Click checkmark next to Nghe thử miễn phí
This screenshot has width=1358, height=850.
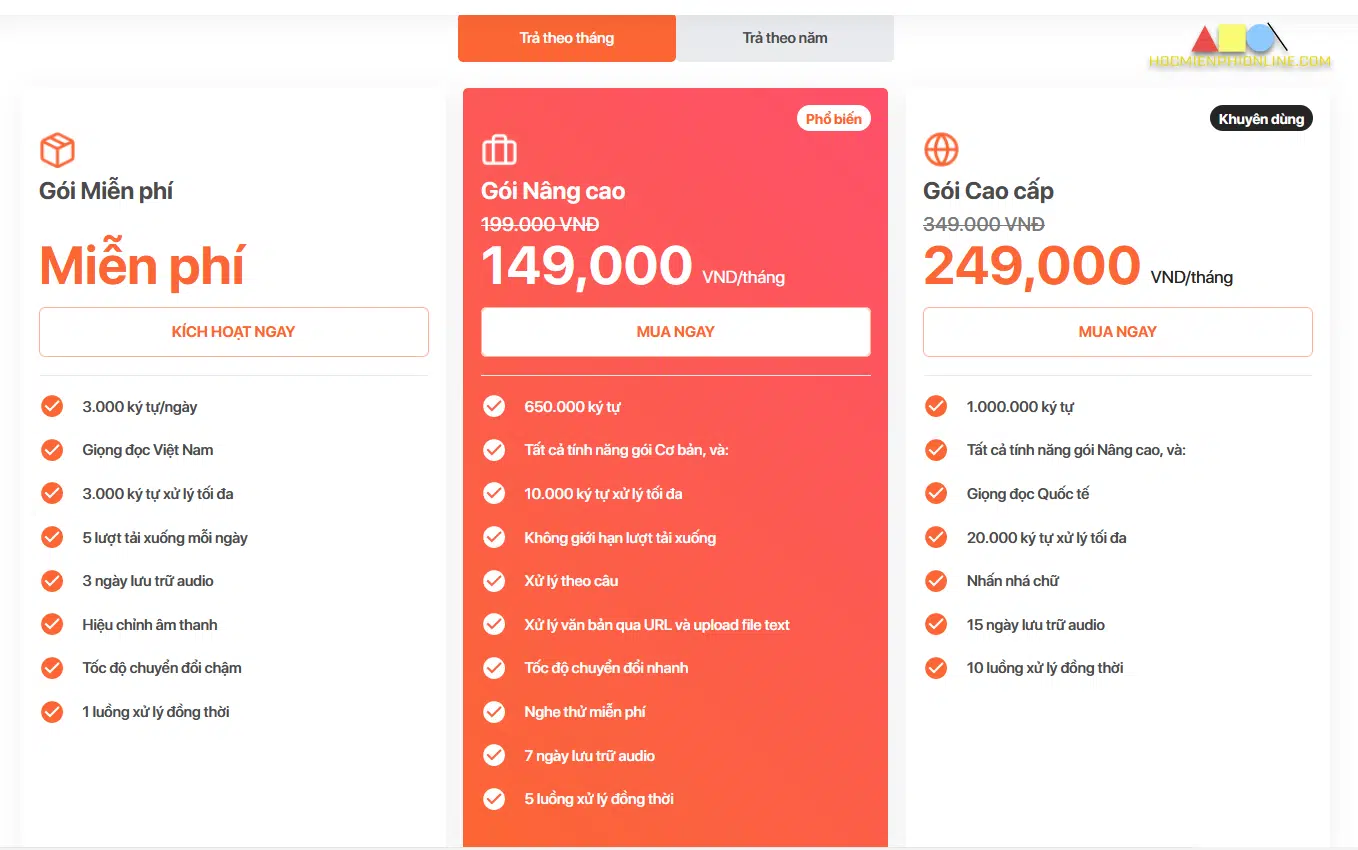(x=494, y=712)
